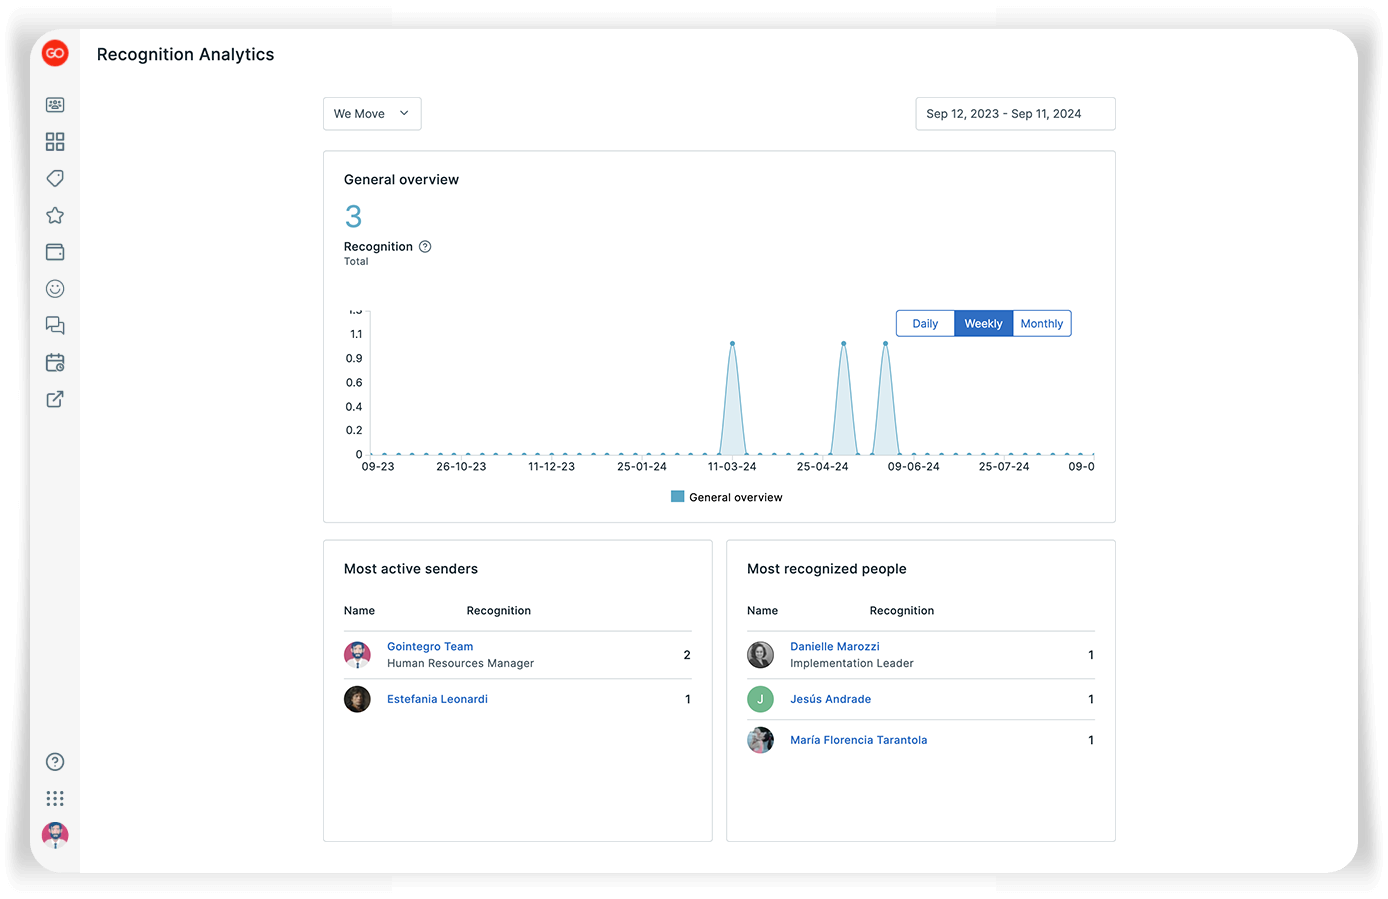Click Danielle Marozzi avatar thumbnail
The width and height of the screenshot is (1388, 899).
coord(760,655)
